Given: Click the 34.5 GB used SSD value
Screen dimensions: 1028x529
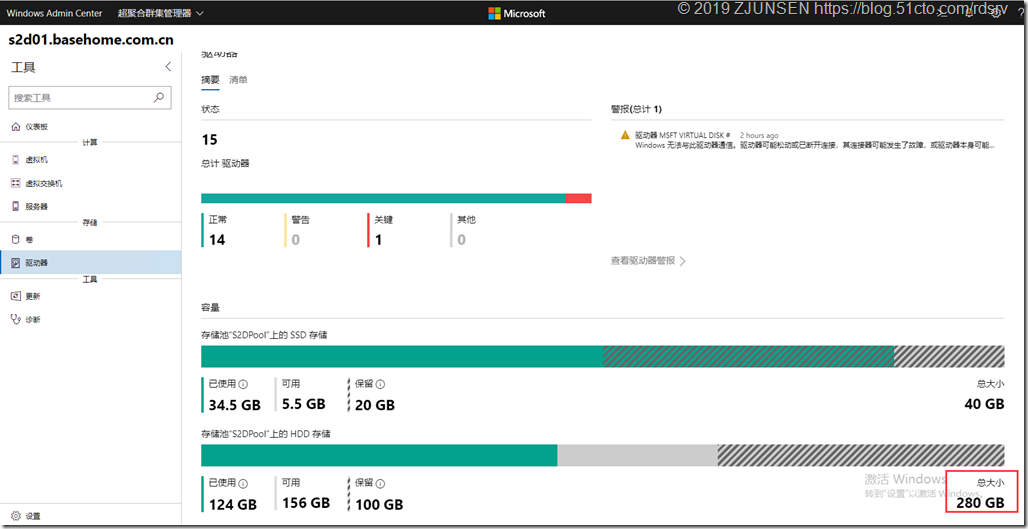Looking at the screenshot, I should point(235,405).
